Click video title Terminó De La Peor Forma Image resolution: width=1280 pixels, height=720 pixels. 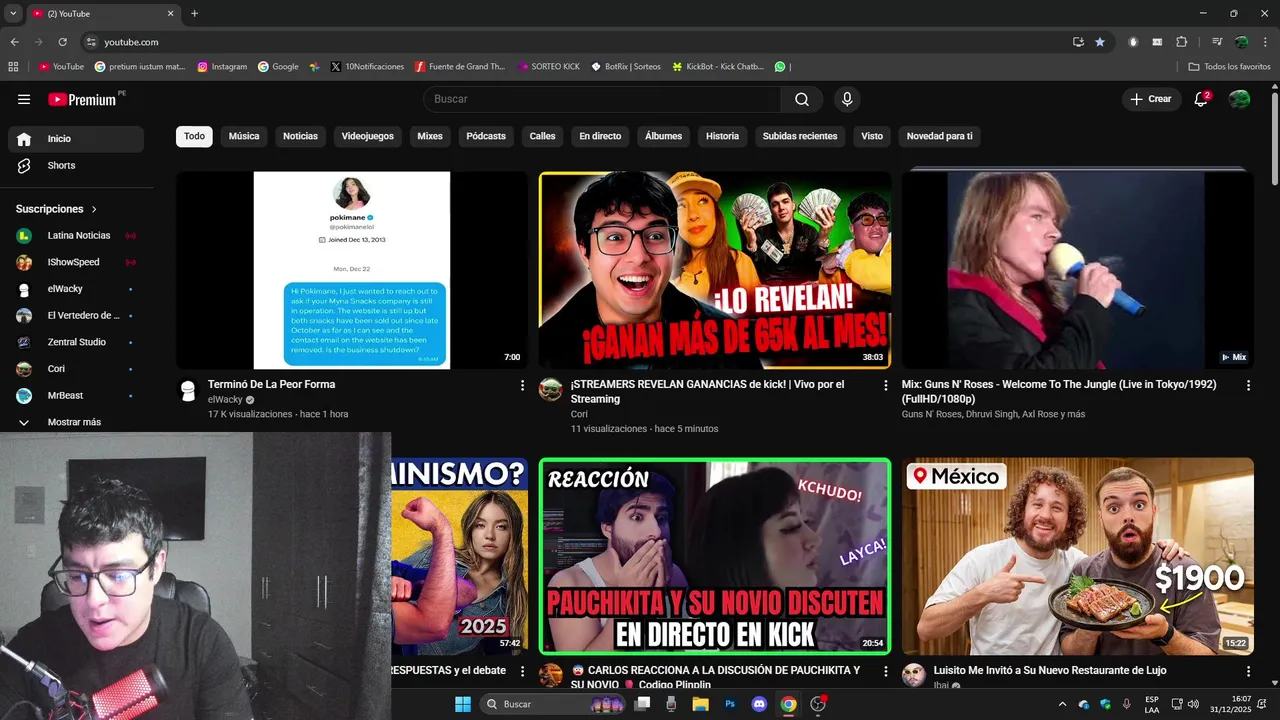tap(271, 384)
